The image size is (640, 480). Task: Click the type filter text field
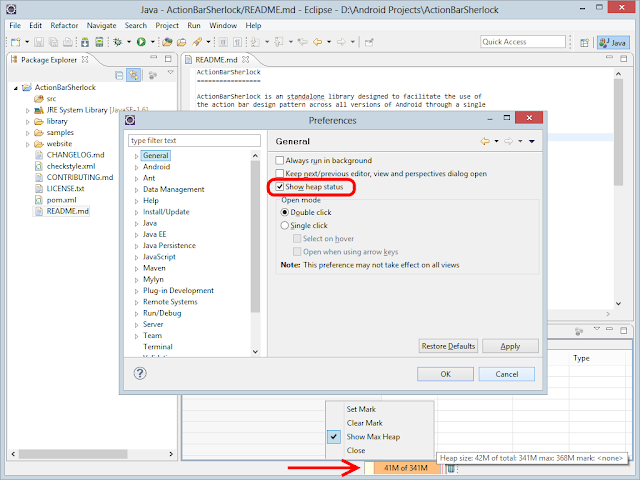pos(194,140)
